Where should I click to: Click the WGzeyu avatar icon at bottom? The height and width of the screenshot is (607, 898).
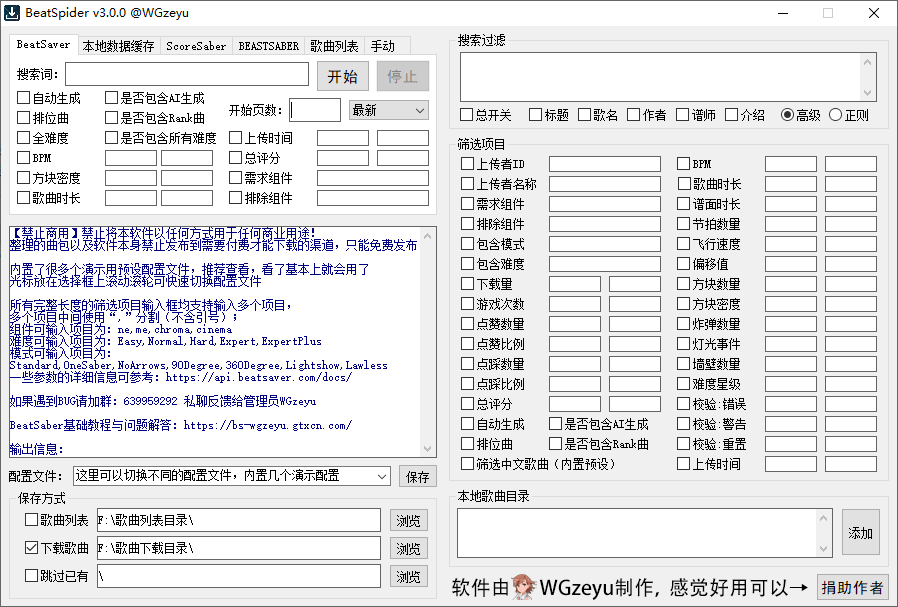click(524, 587)
